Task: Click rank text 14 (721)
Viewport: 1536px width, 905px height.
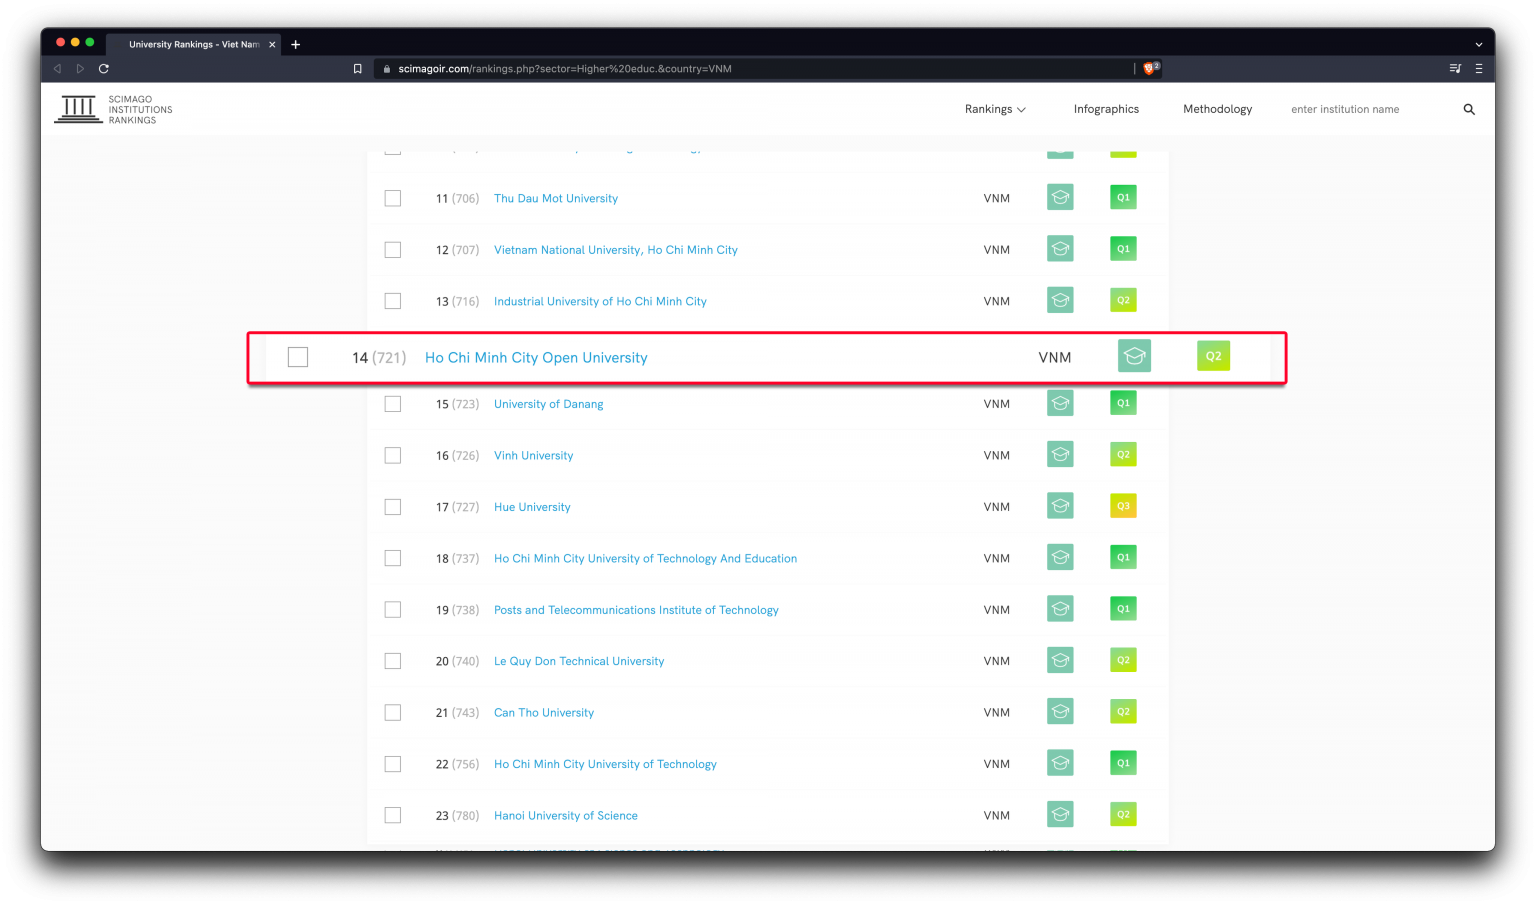Action: click(x=379, y=357)
